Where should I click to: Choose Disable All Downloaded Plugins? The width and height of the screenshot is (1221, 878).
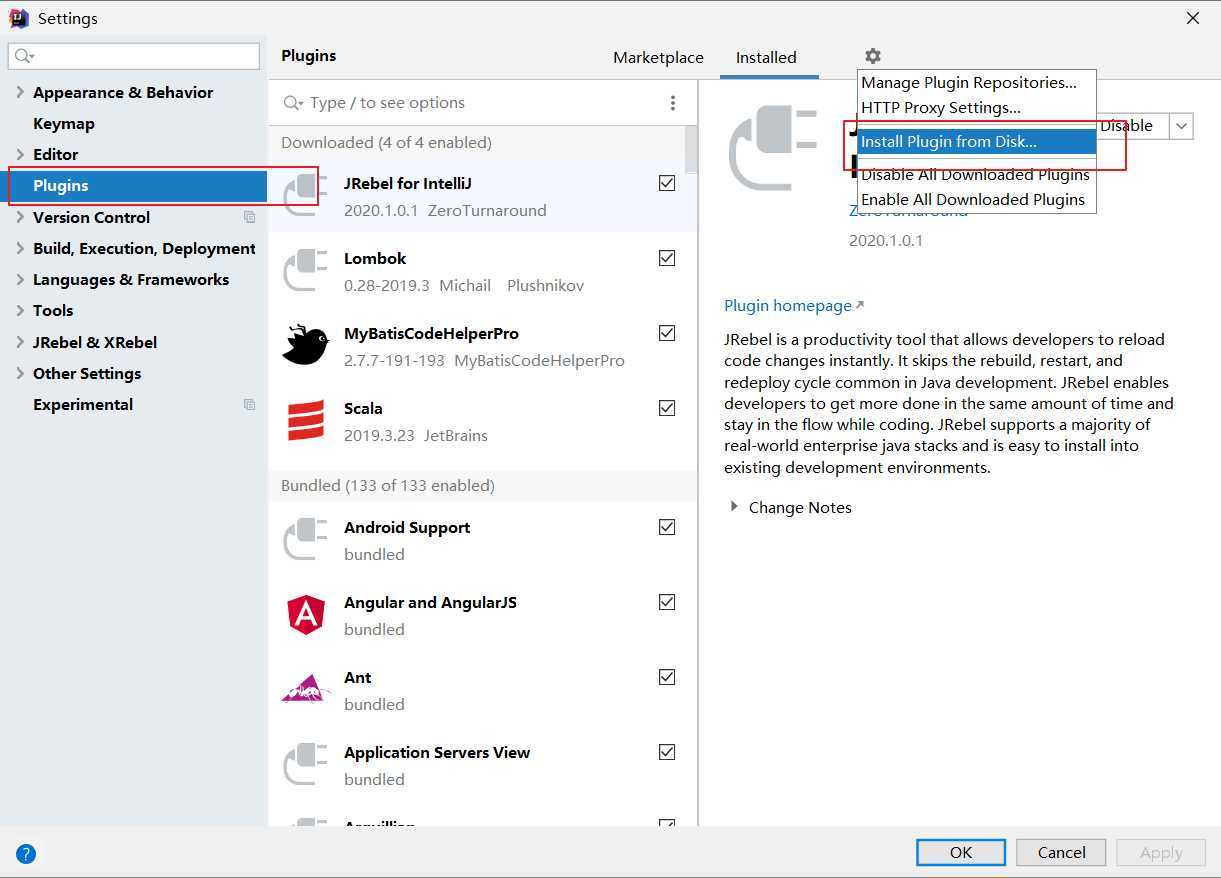(x=977, y=175)
